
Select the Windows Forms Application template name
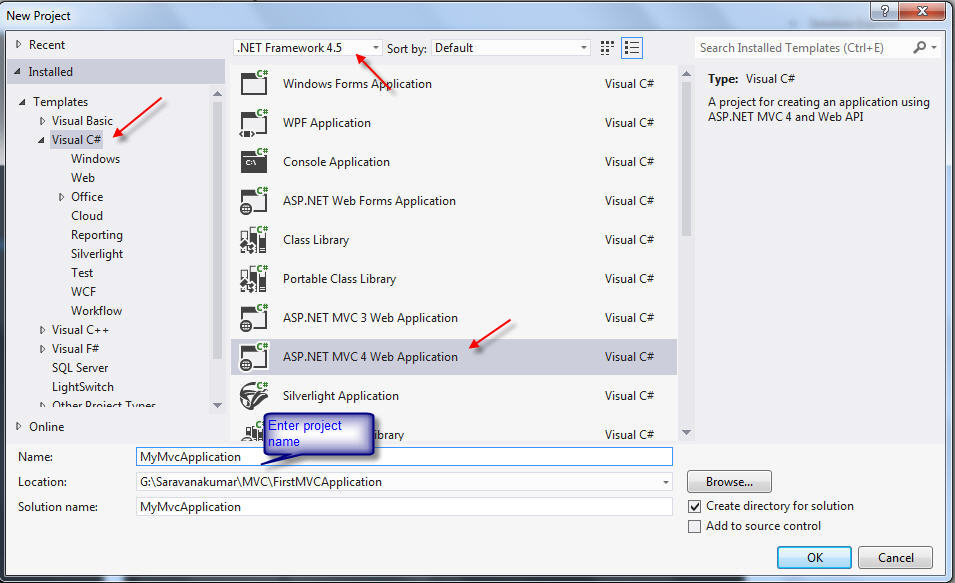click(357, 83)
